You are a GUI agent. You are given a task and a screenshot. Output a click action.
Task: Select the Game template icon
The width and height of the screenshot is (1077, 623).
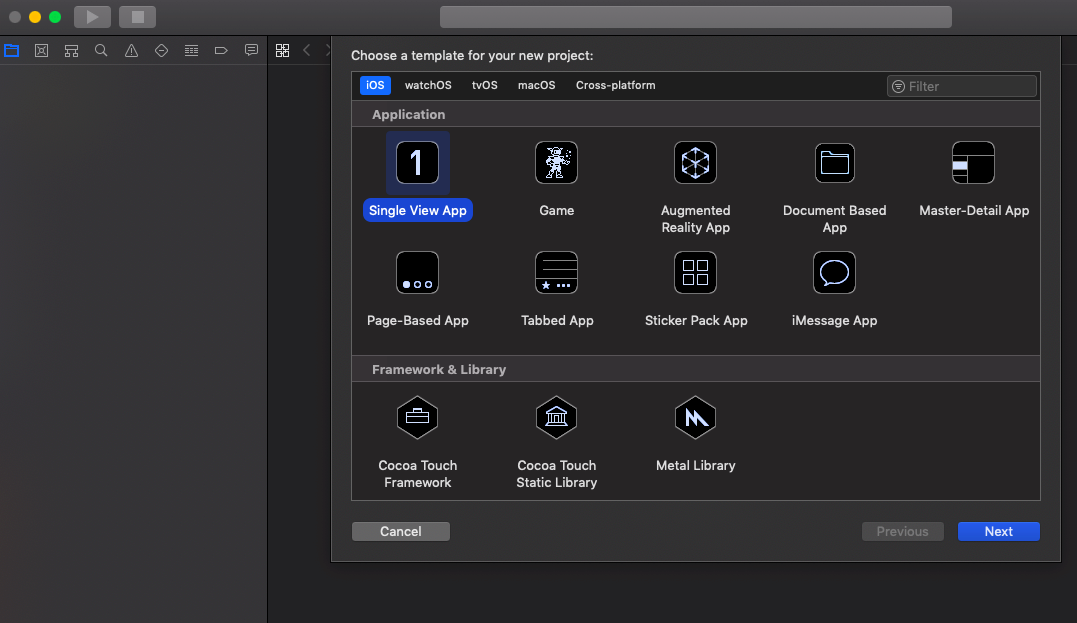pyautogui.click(x=556, y=163)
